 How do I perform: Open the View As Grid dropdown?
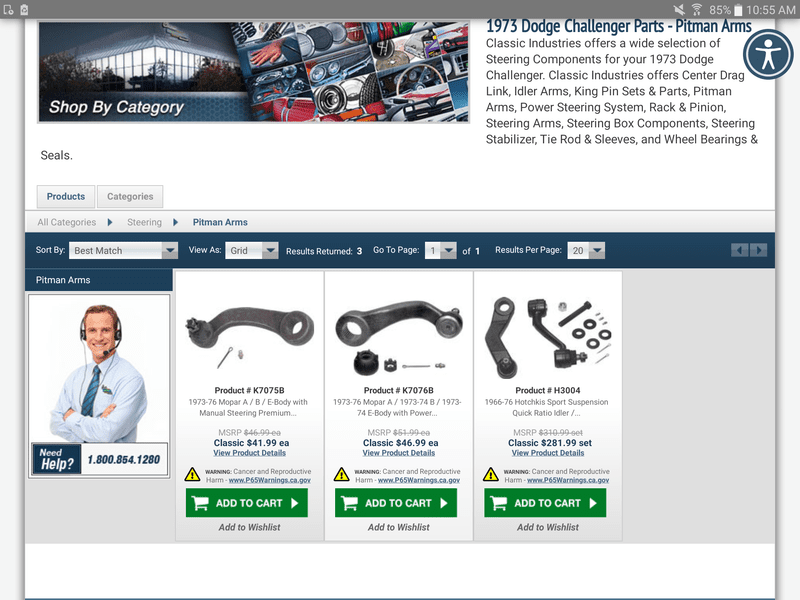click(x=252, y=251)
